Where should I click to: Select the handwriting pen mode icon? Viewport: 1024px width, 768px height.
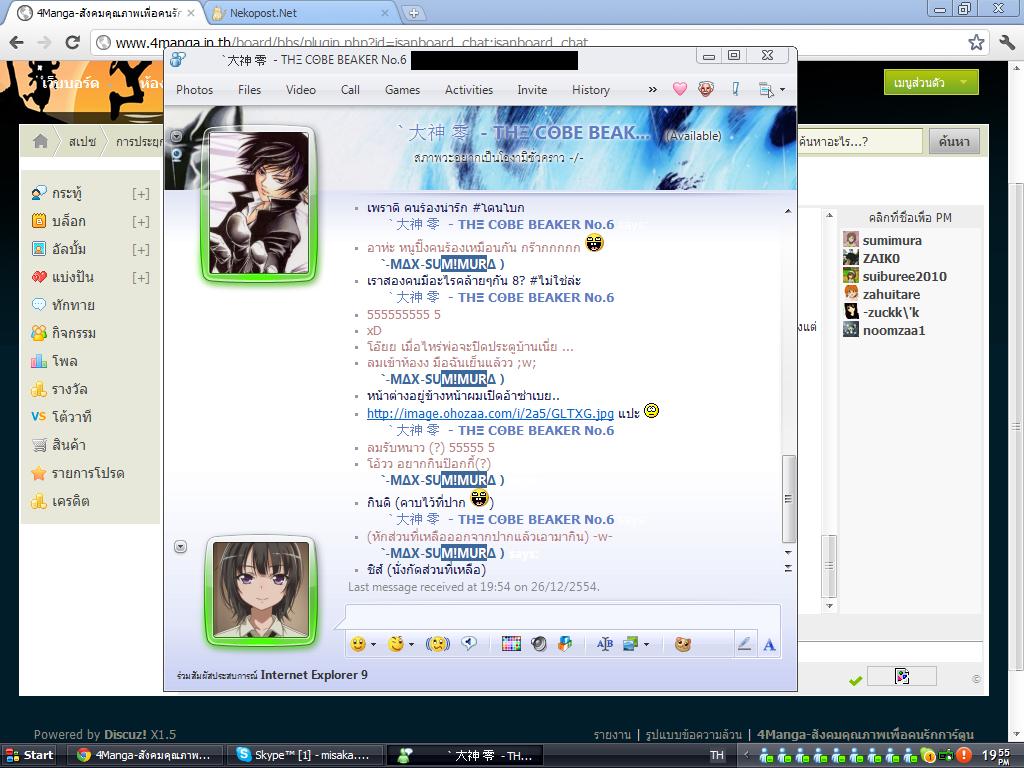pos(744,644)
